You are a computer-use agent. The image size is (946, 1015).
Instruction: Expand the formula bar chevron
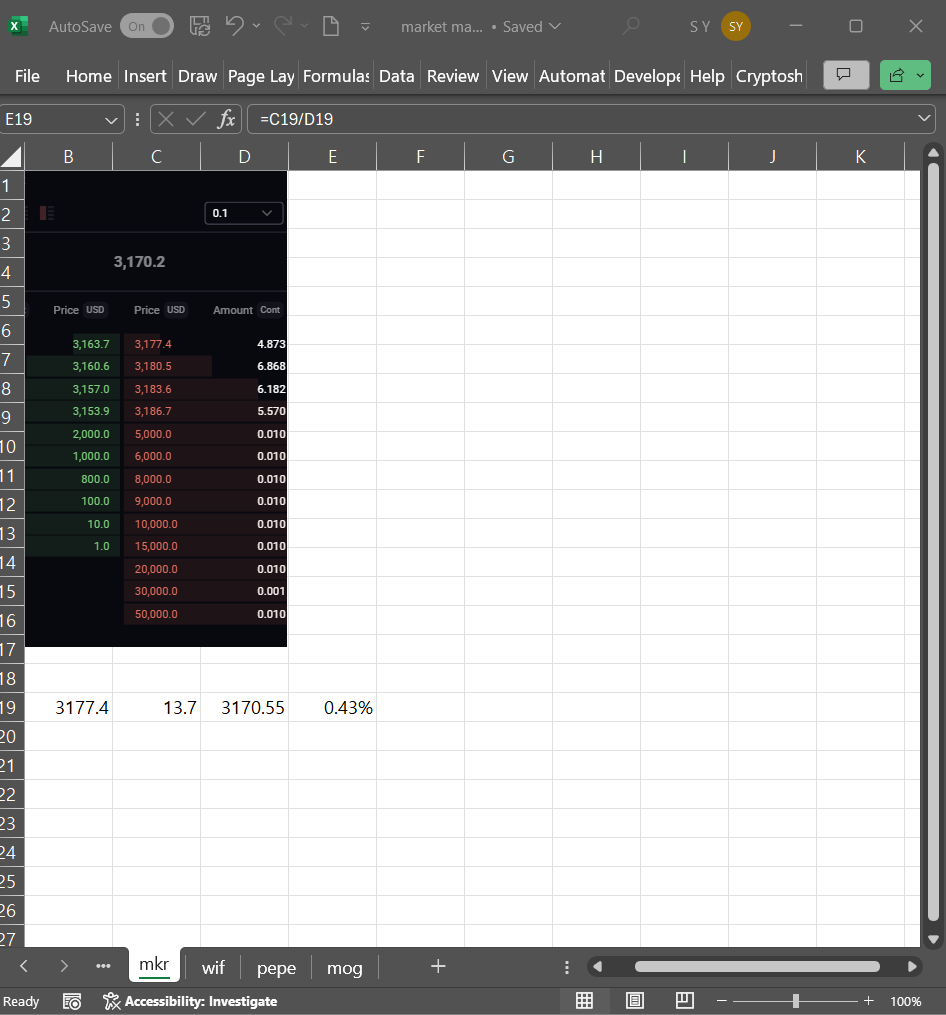(924, 118)
